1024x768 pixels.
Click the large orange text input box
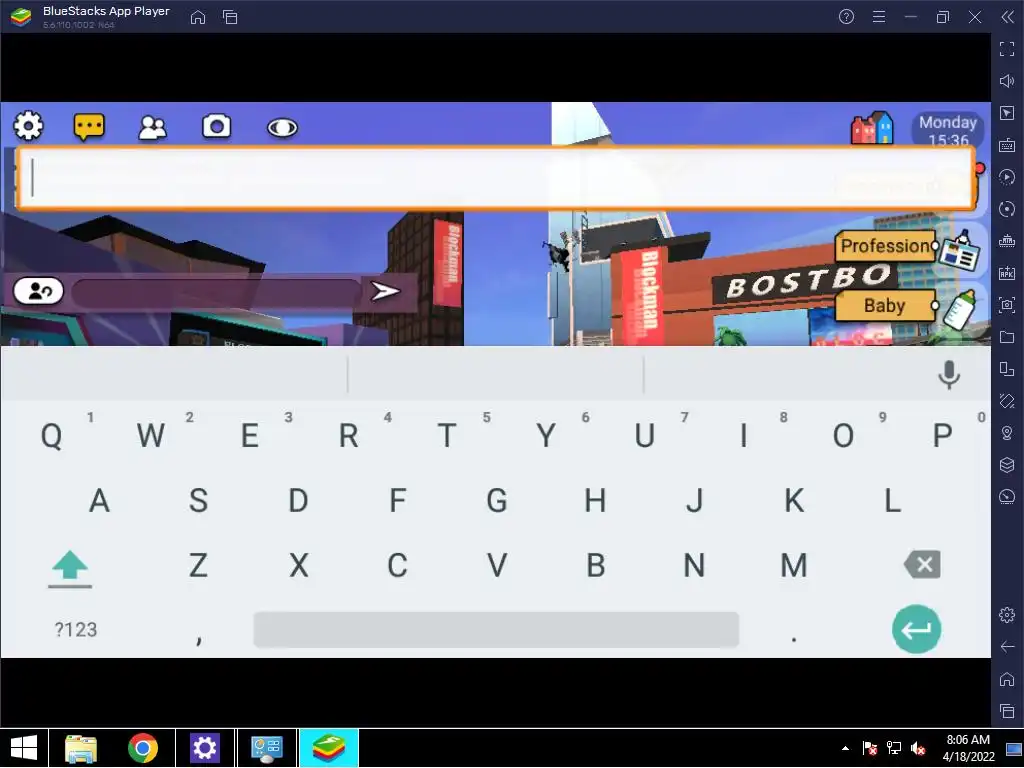[x=496, y=178]
